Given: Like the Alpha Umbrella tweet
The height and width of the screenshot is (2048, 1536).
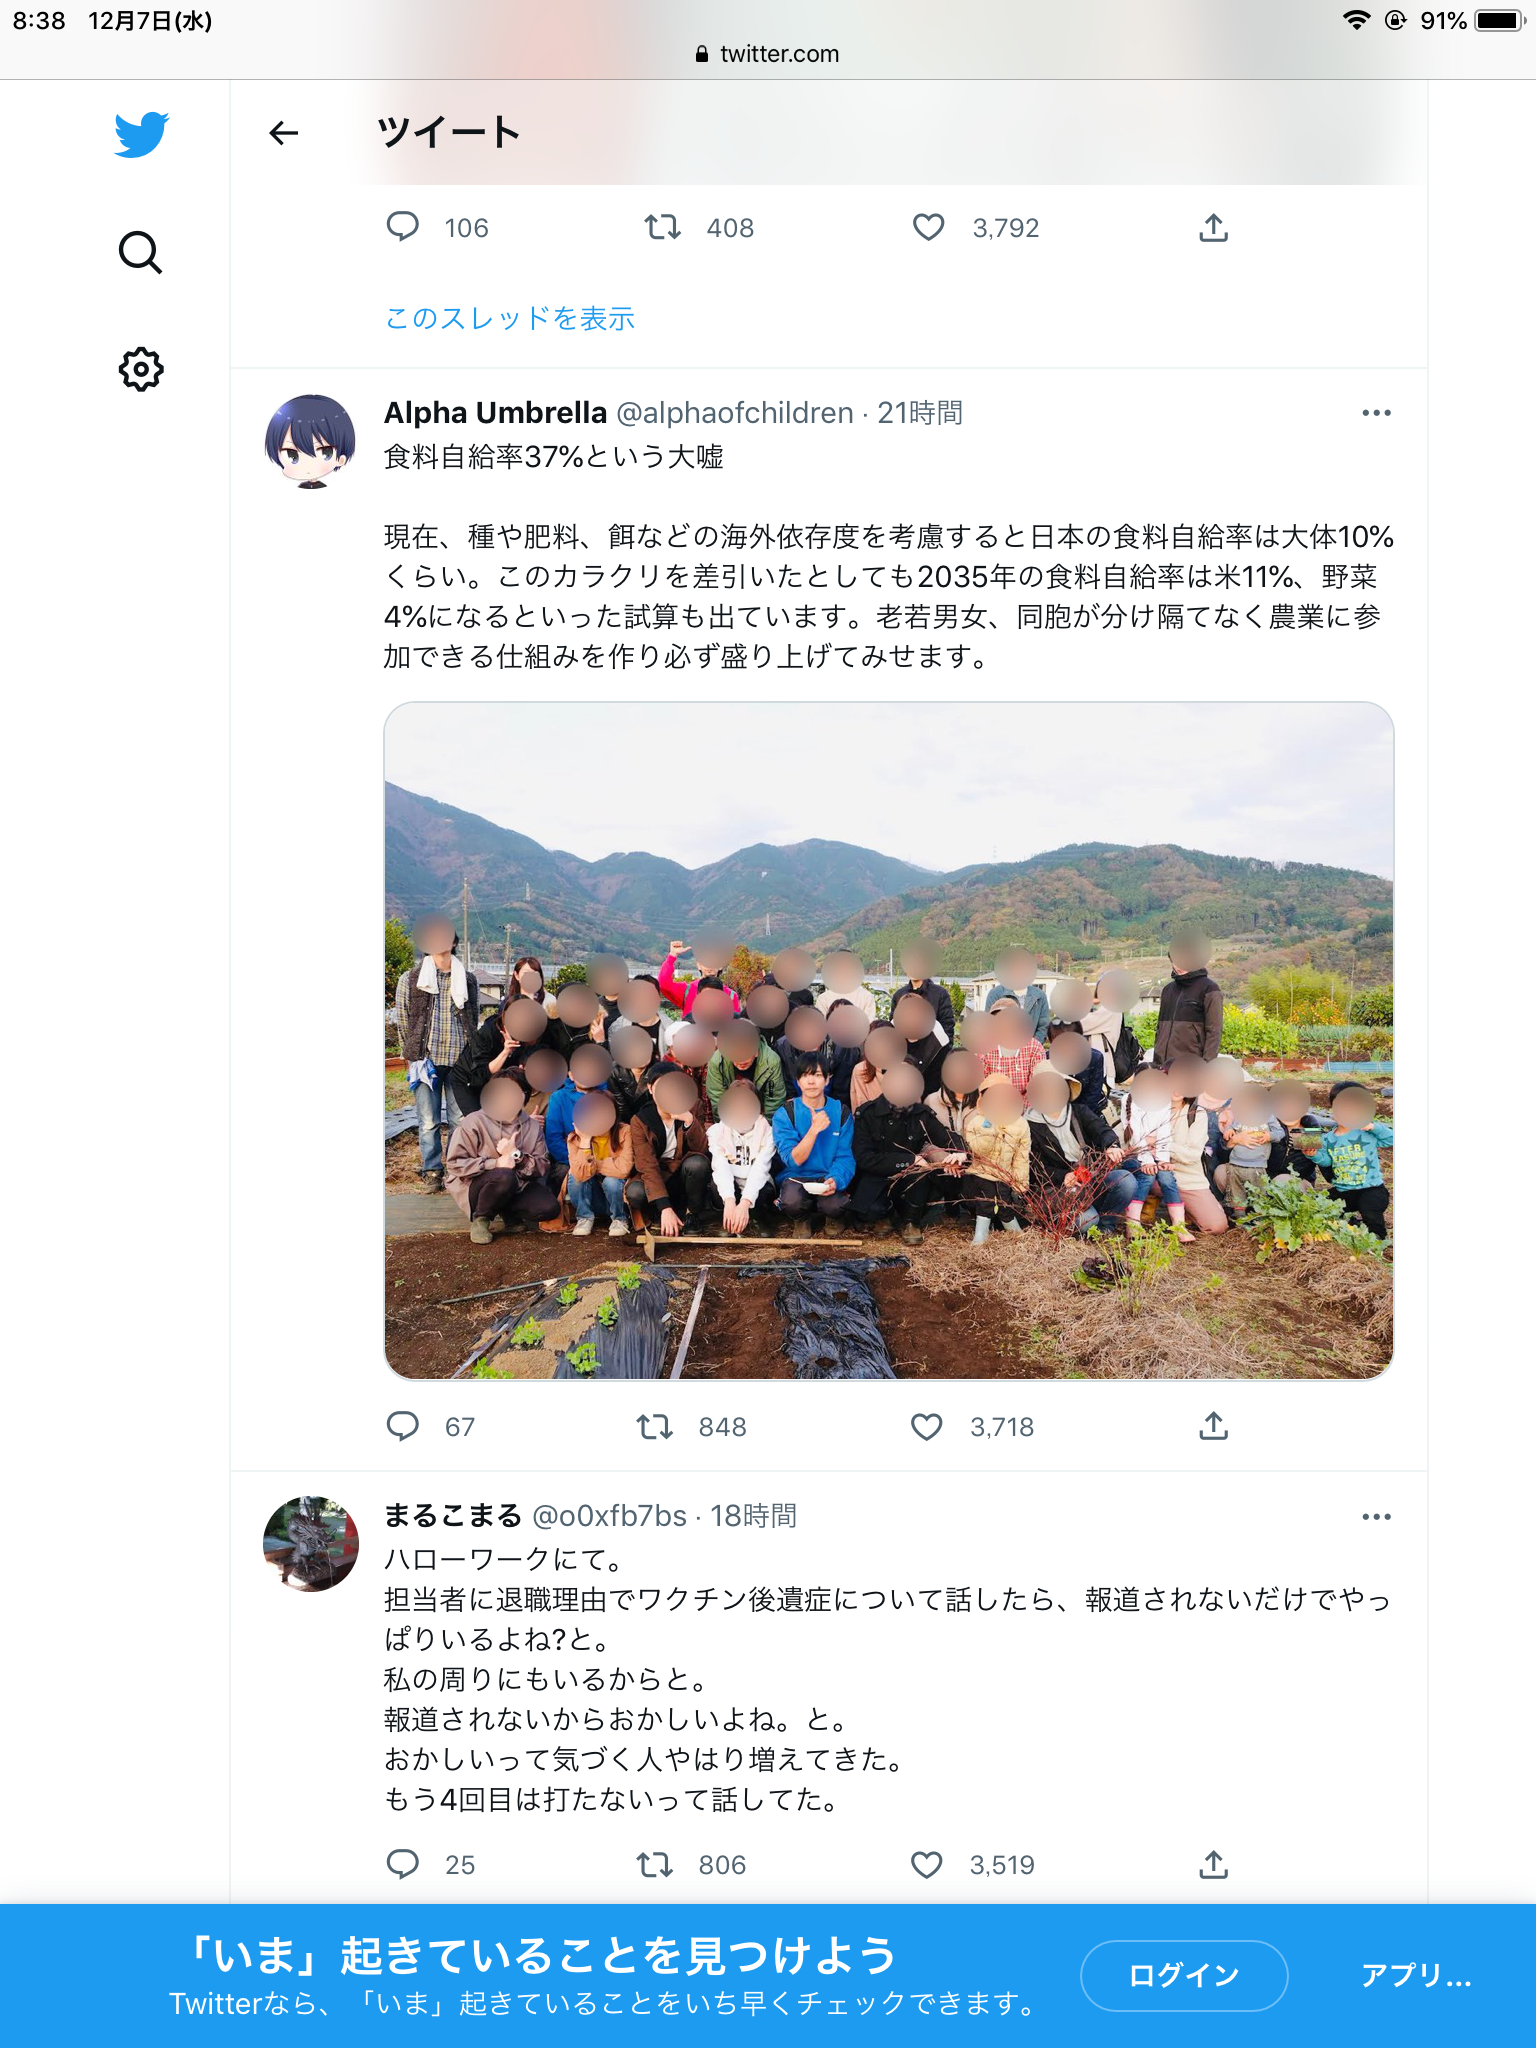Looking at the screenshot, I should (x=927, y=1427).
